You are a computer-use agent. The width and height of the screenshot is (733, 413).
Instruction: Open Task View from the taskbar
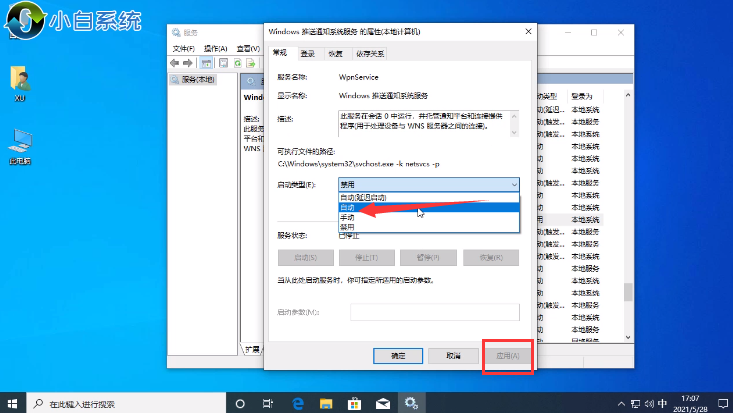coord(268,403)
